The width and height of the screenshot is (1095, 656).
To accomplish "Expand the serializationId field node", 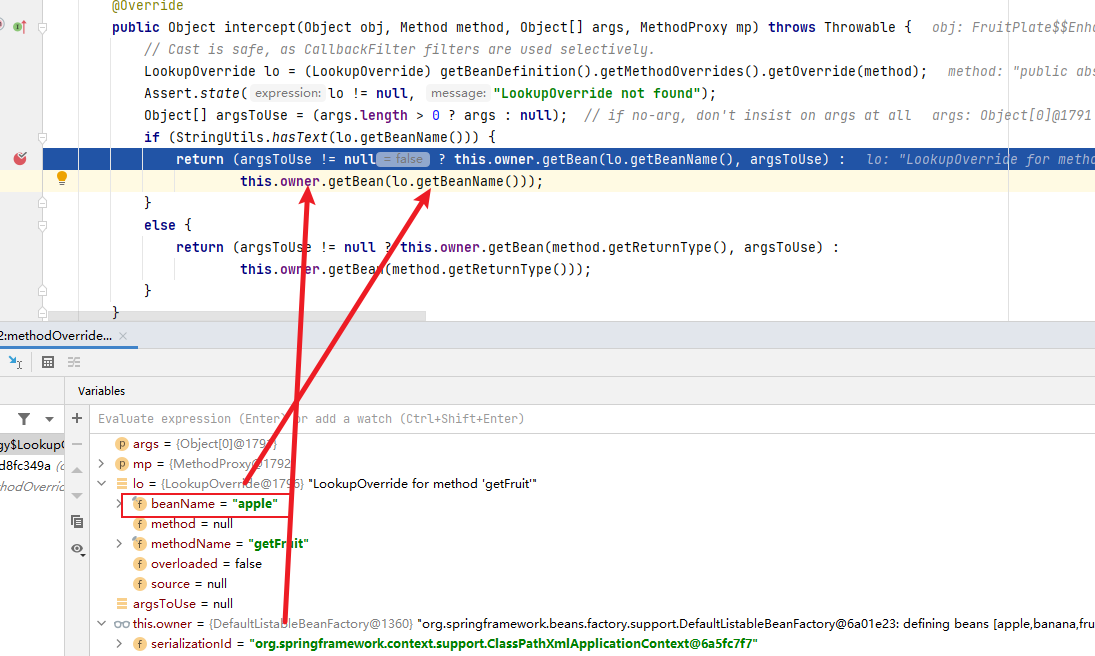I will click(x=120, y=644).
